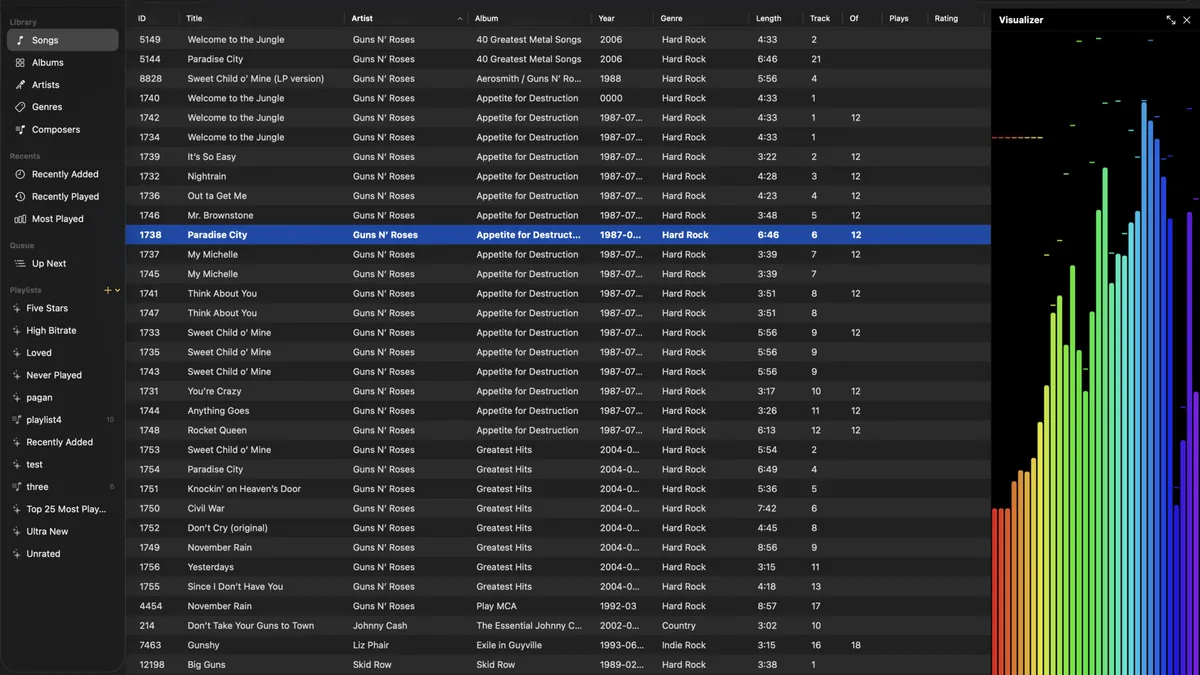The width and height of the screenshot is (1200, 675).
Task: Click the Most Played bar-chart icon
Action: point(20,219)
